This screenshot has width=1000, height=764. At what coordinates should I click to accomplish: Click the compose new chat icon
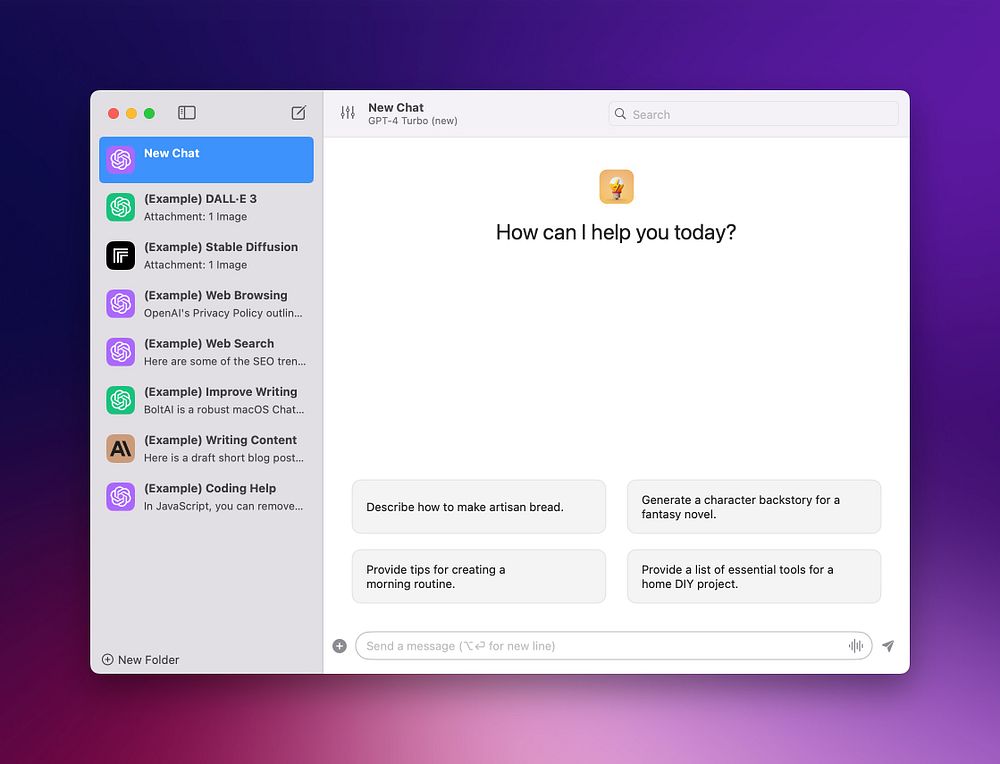tap(298, 113)
